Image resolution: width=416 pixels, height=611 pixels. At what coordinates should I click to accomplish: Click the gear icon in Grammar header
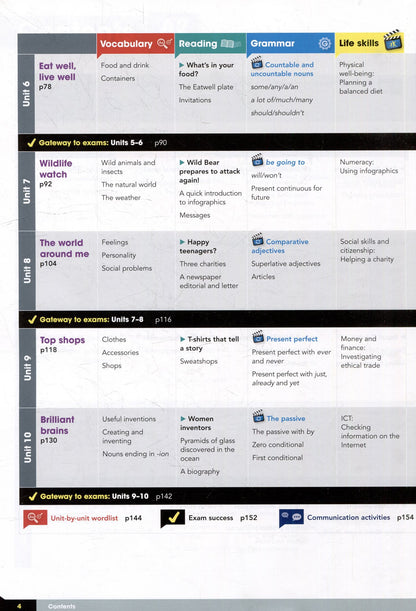pos(324,43)
